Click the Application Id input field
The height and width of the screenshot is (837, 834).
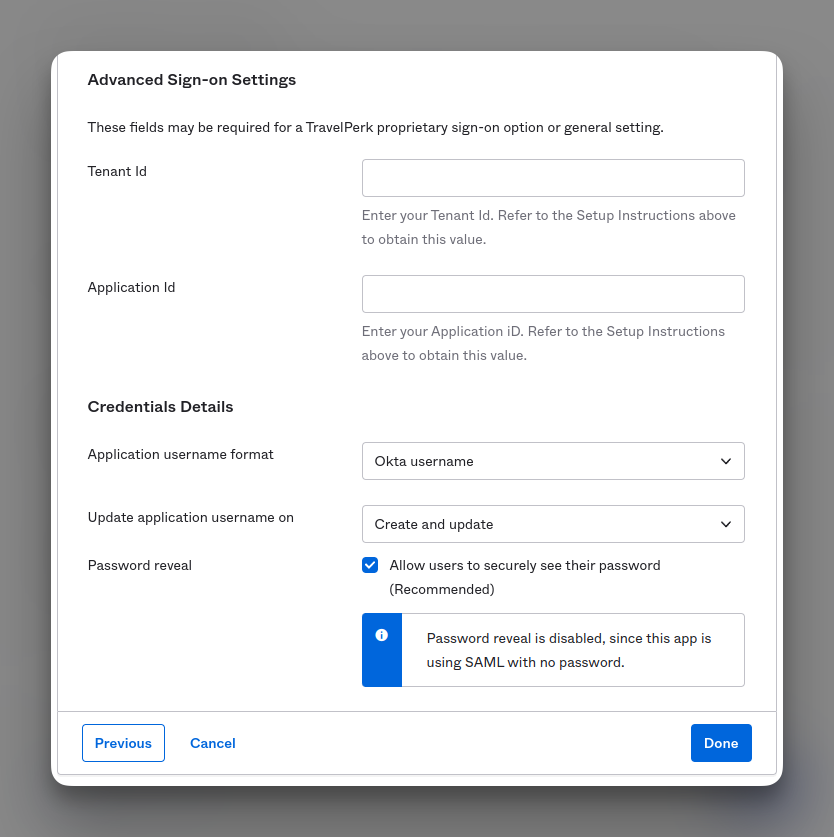[x=553, y=294]
